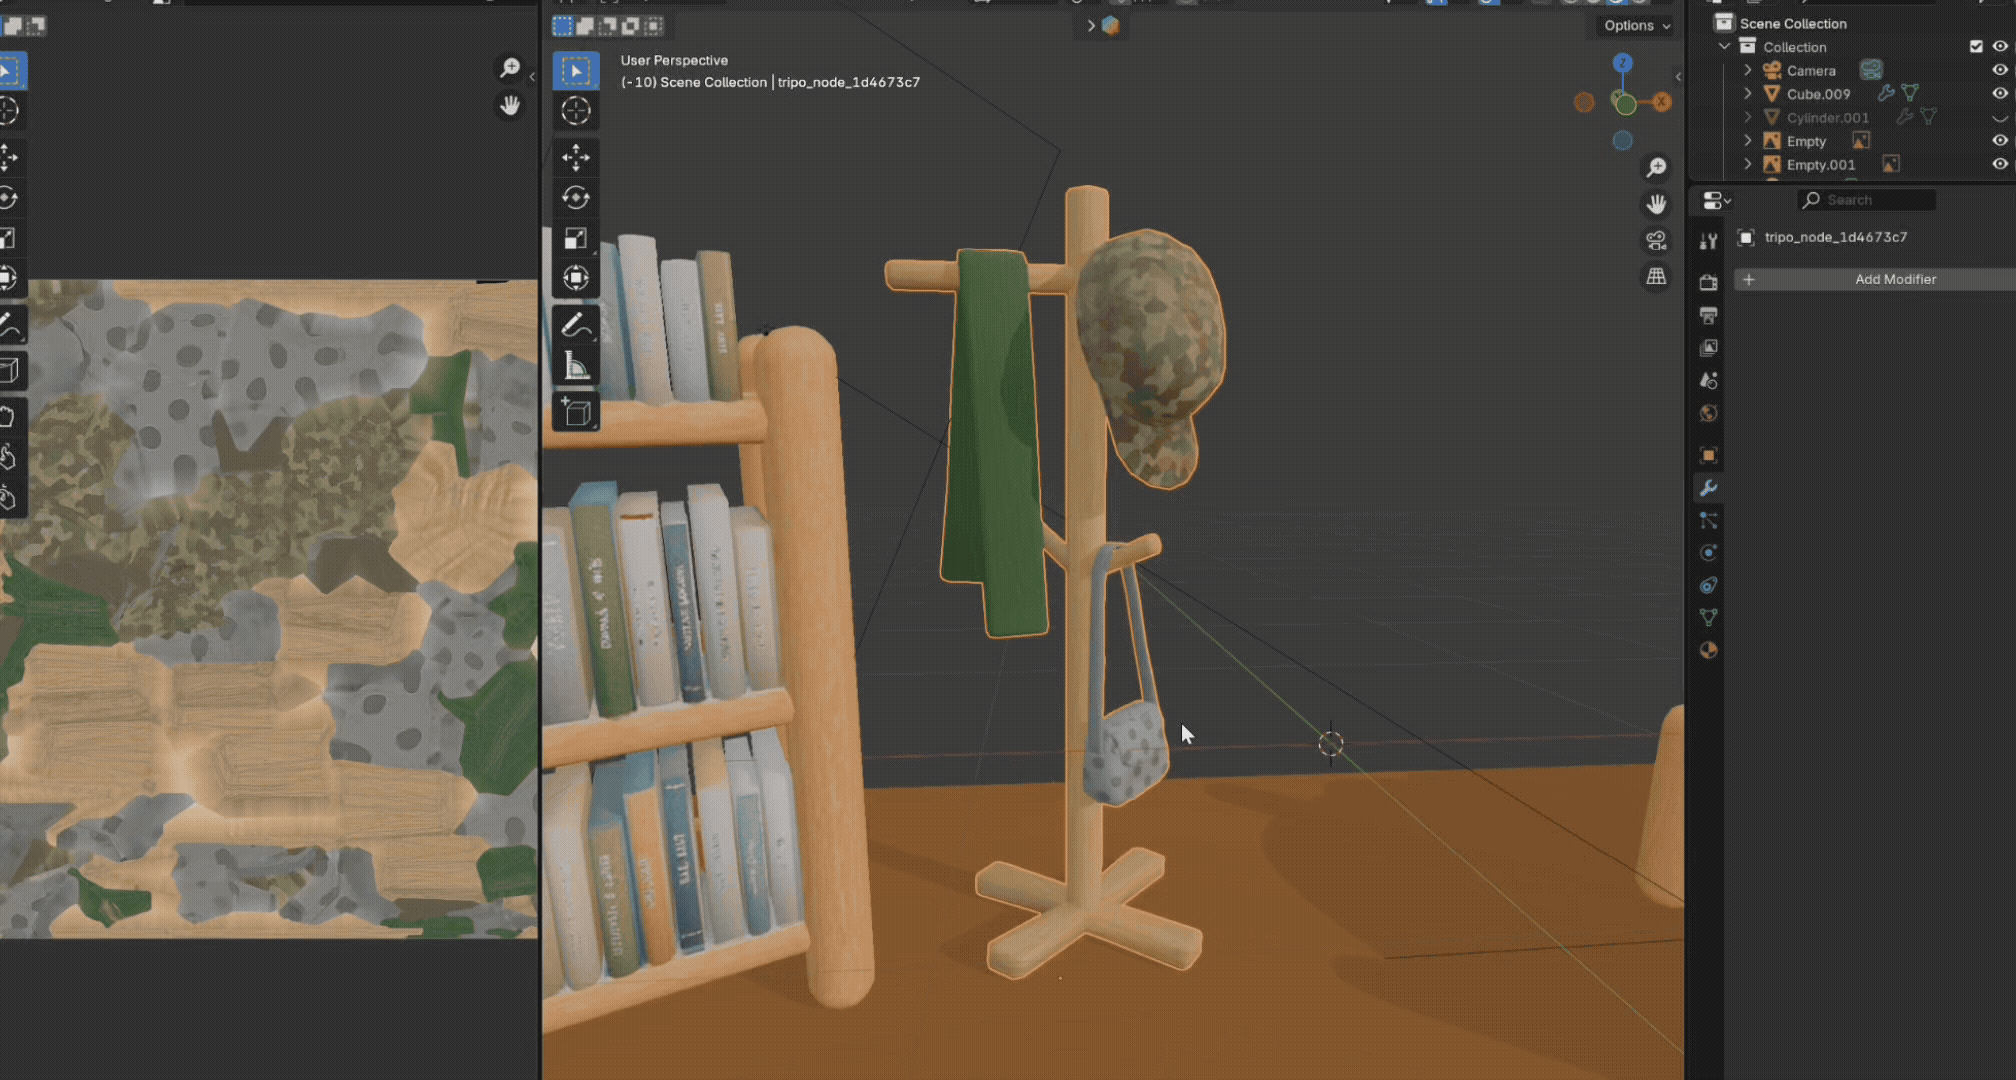Viewport: 2016px width, 1080px height.
Task: Toggle camera view in the viewport
Action: [1656, 240]
